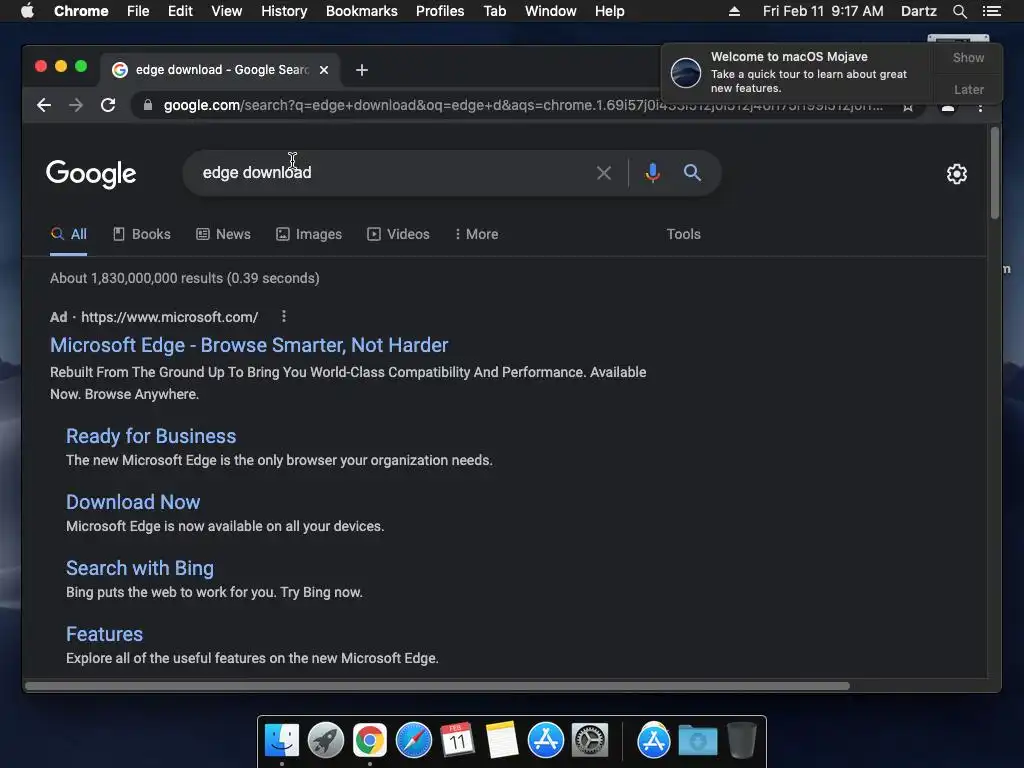Start voice search with microphone icon

(x=652, y=173)
